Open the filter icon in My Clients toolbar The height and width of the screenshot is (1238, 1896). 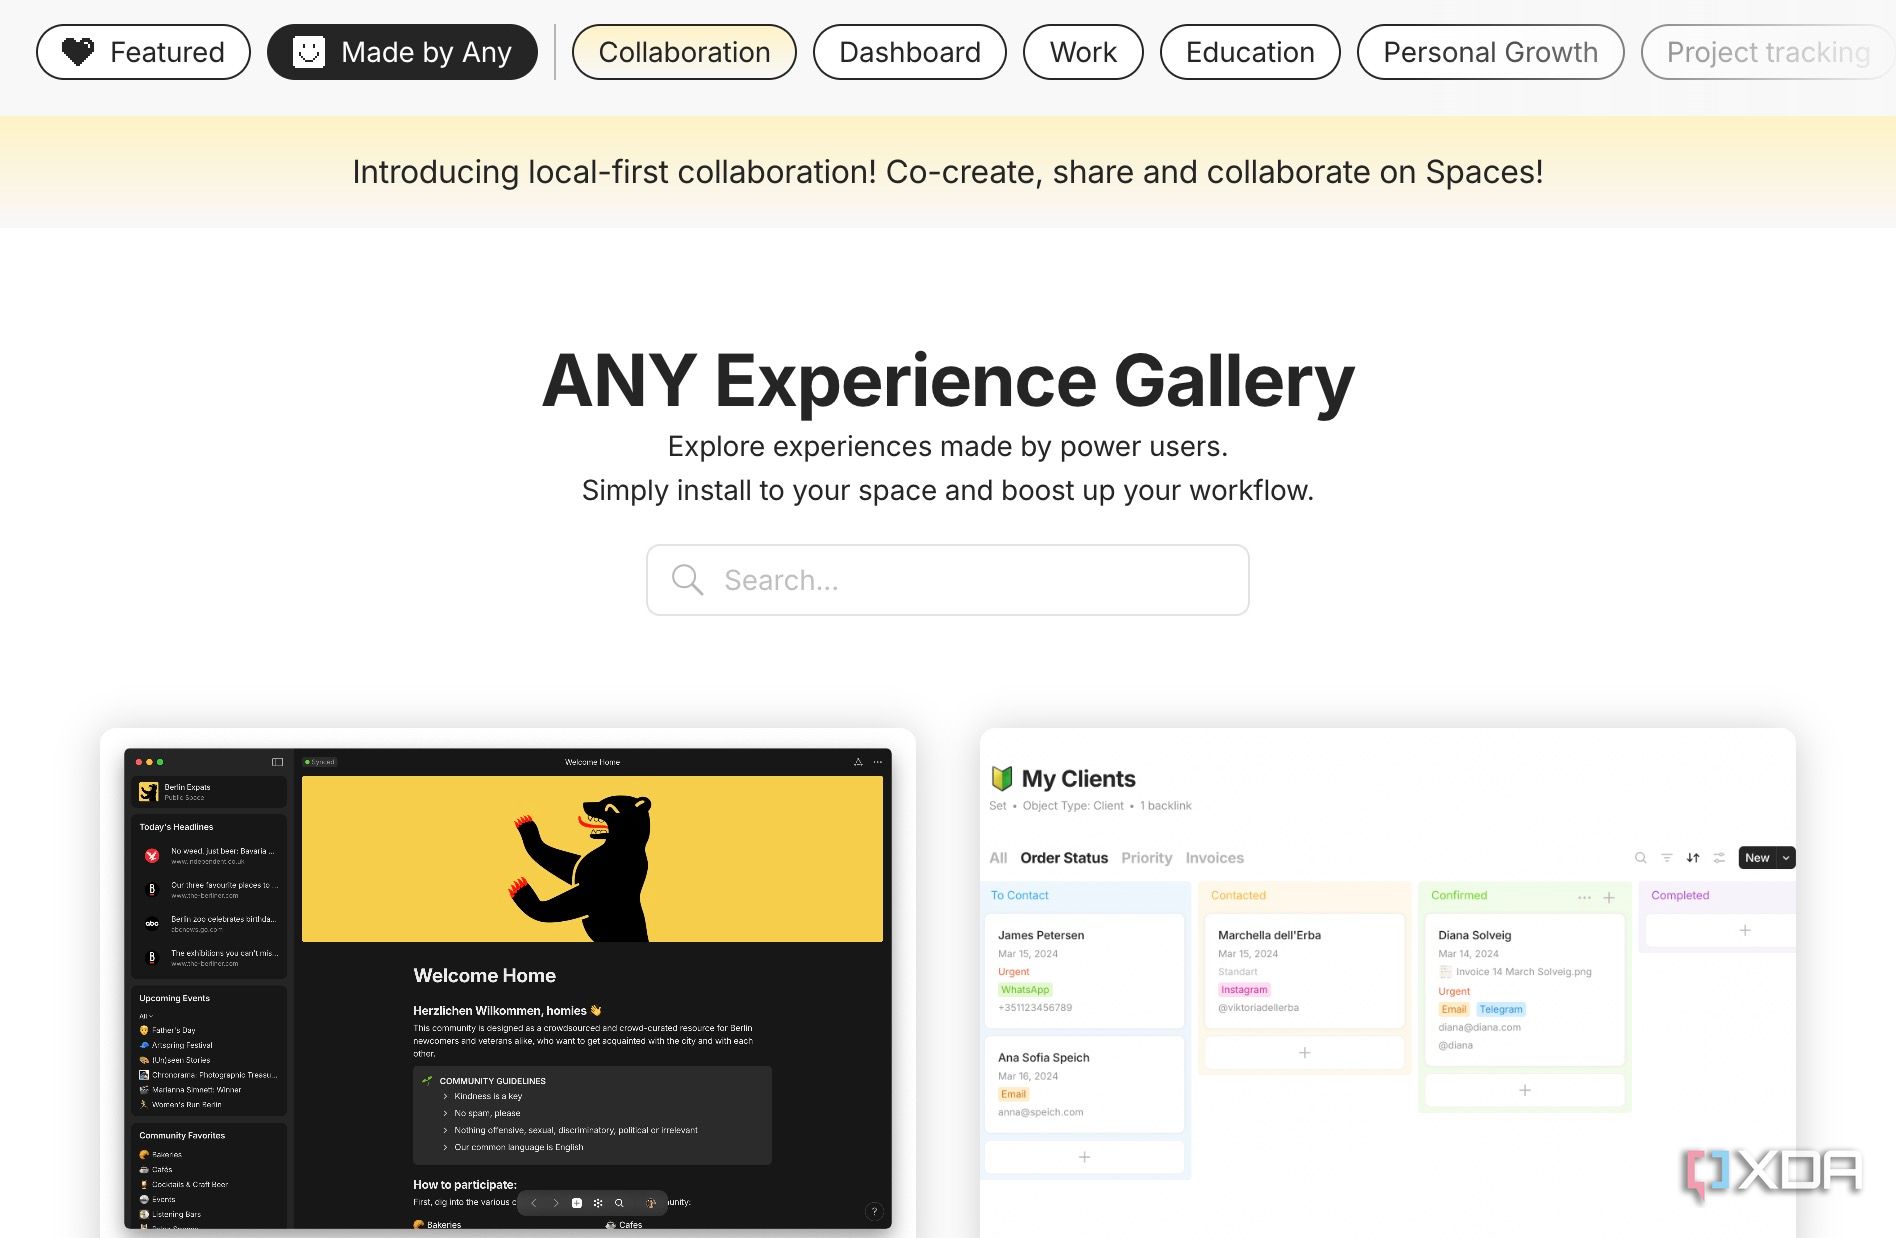[x=1666, y=858]
